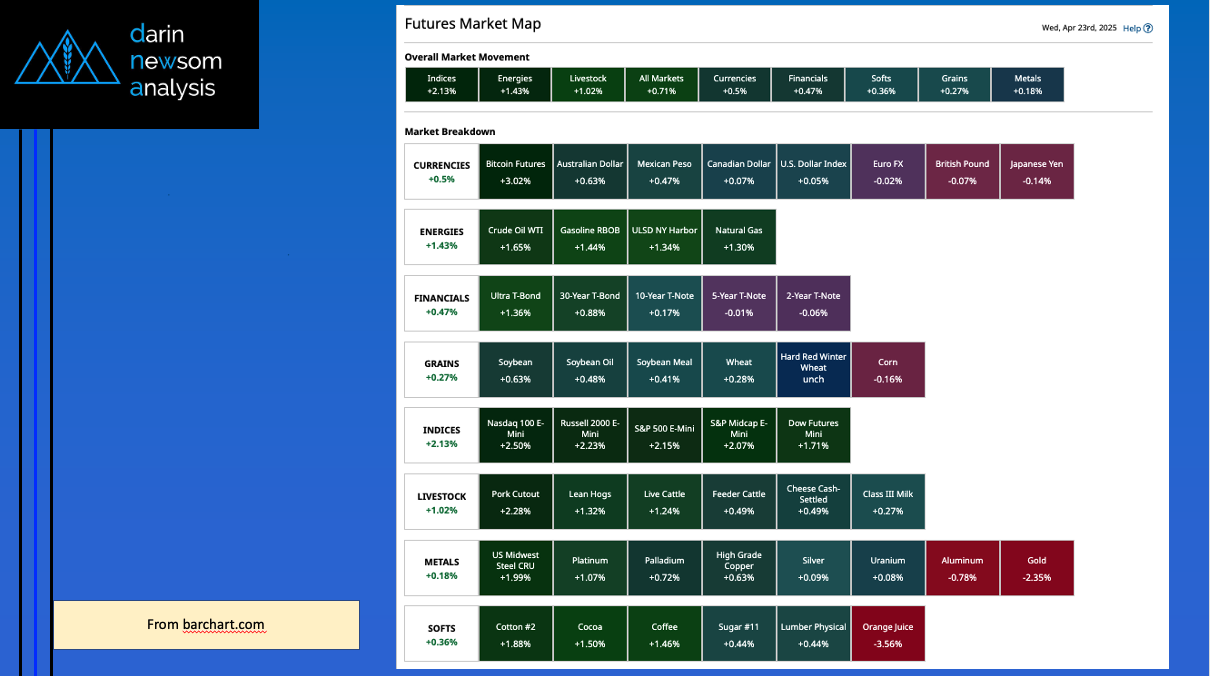The image size is (1210, 676).
Task: Click the Orange Juice tile
Action: point(887,634)
